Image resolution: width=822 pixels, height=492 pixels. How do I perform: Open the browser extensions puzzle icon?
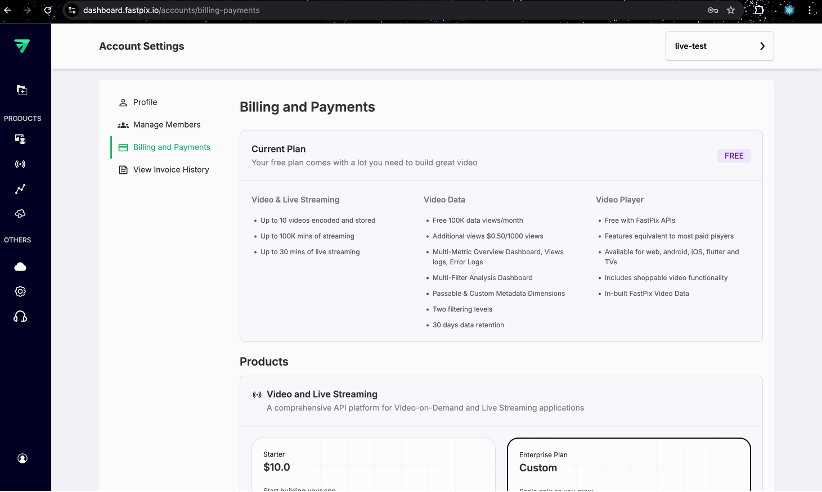(759, 10)
